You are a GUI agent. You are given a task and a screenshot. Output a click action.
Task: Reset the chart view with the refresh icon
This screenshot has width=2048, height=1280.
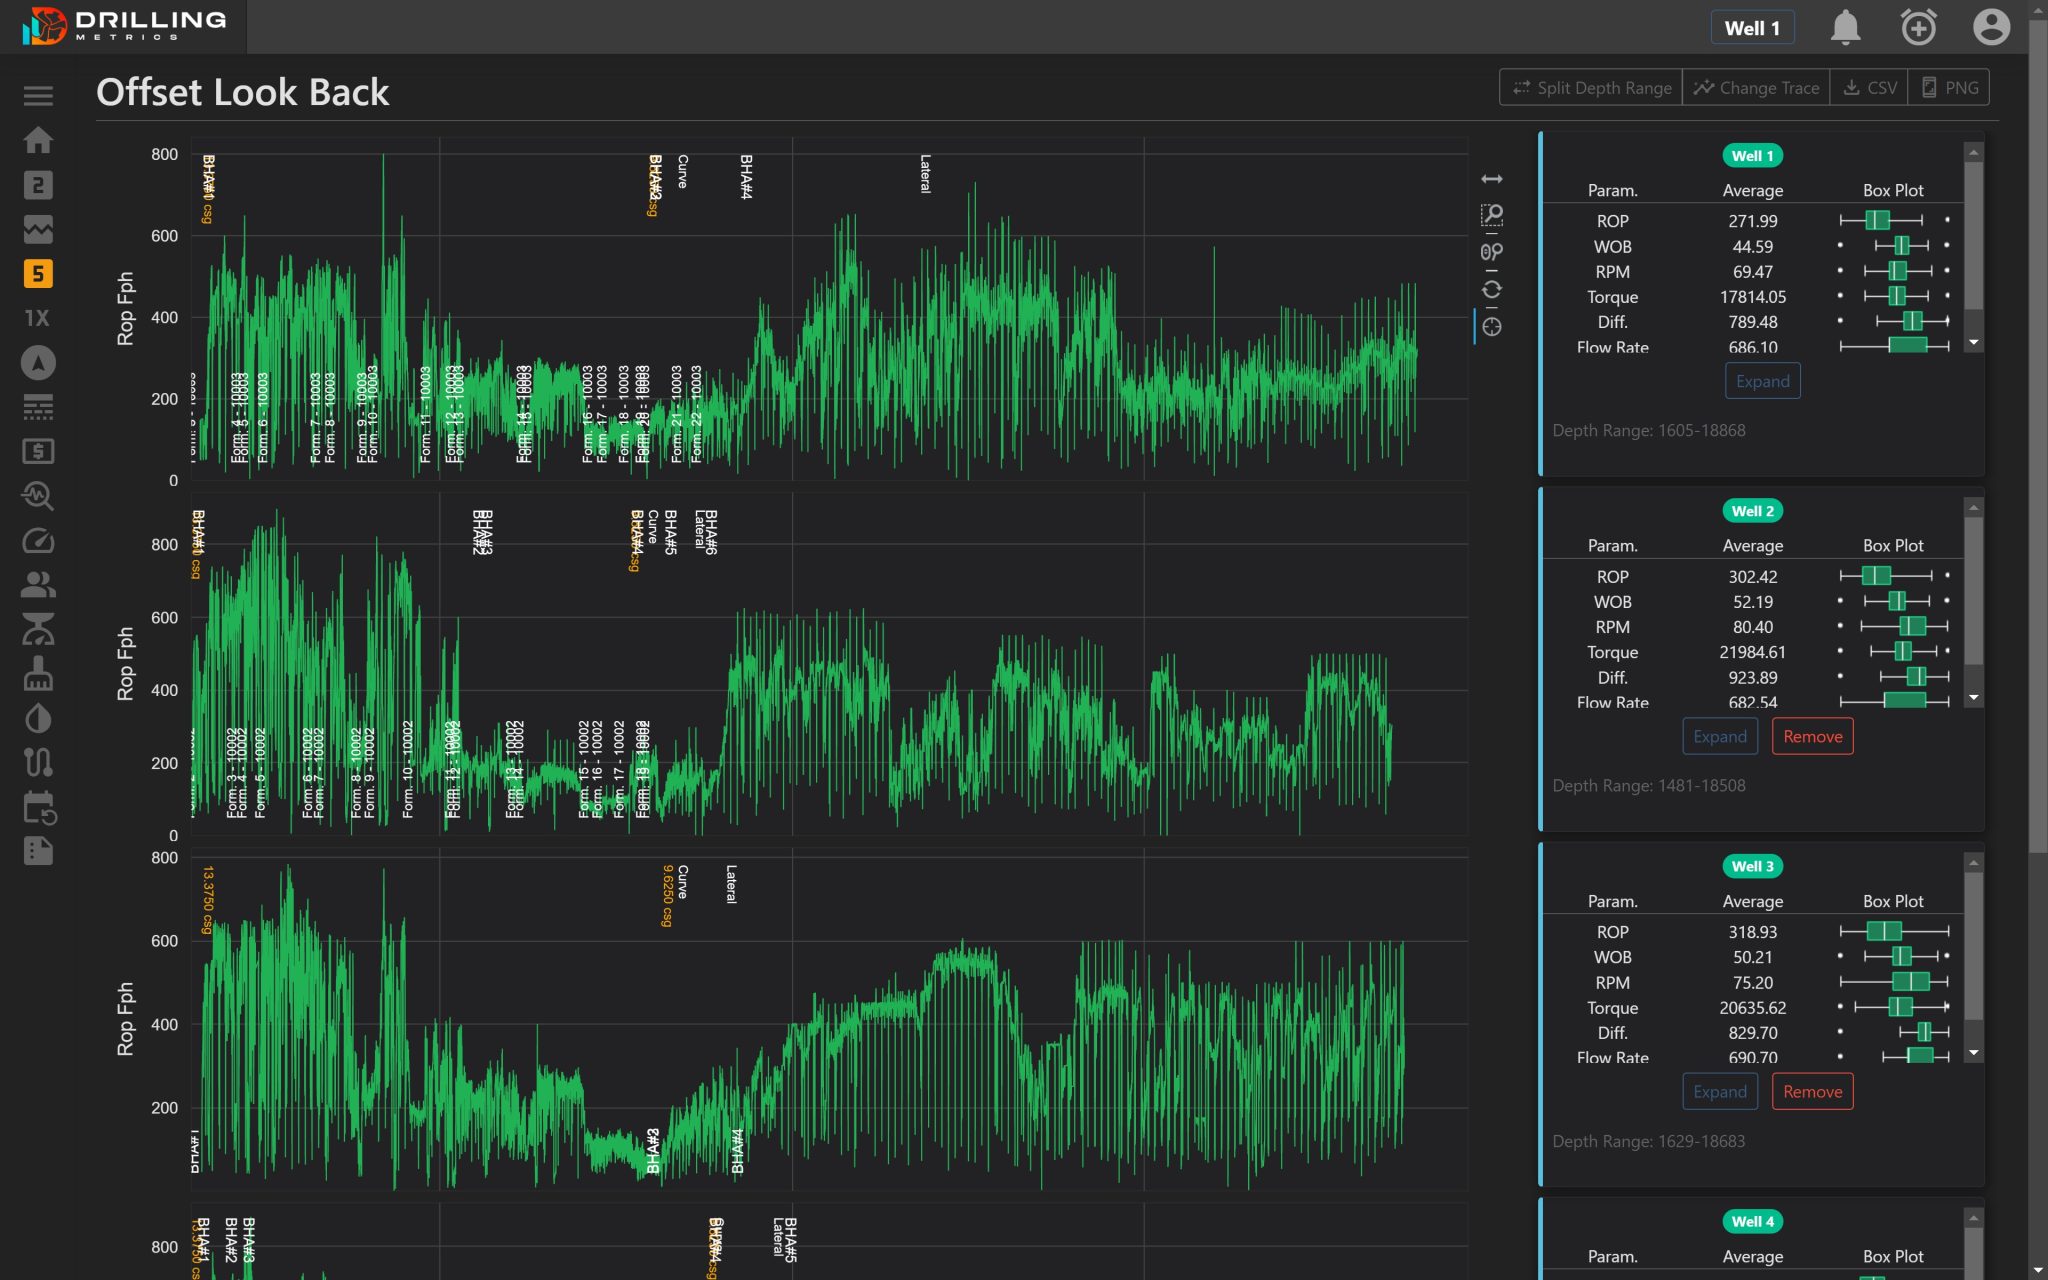(1493, 291)
